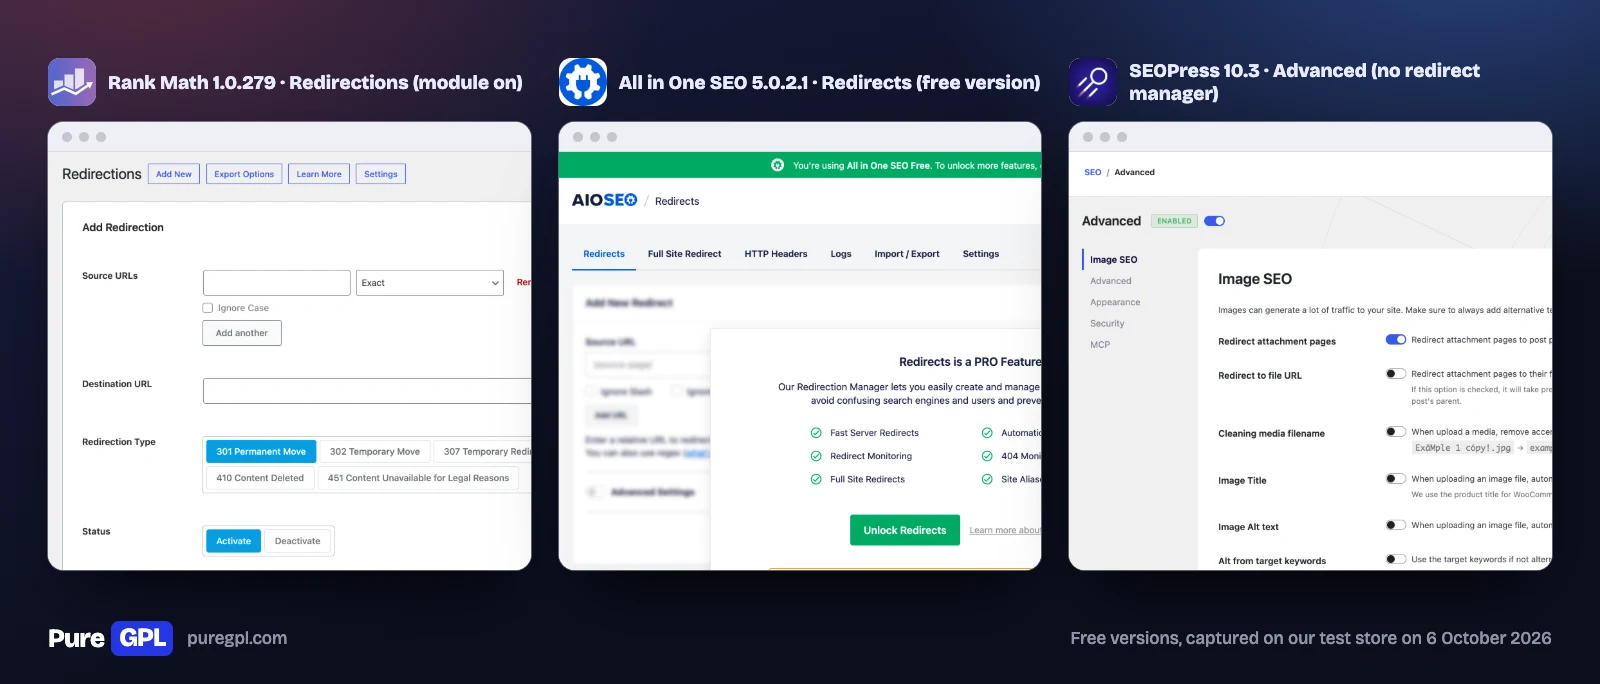This screenshot has width=1600, height=684.
Task: Click the checkmark icon beside Full Site Redirects
Action: click(x=816, y=479)
